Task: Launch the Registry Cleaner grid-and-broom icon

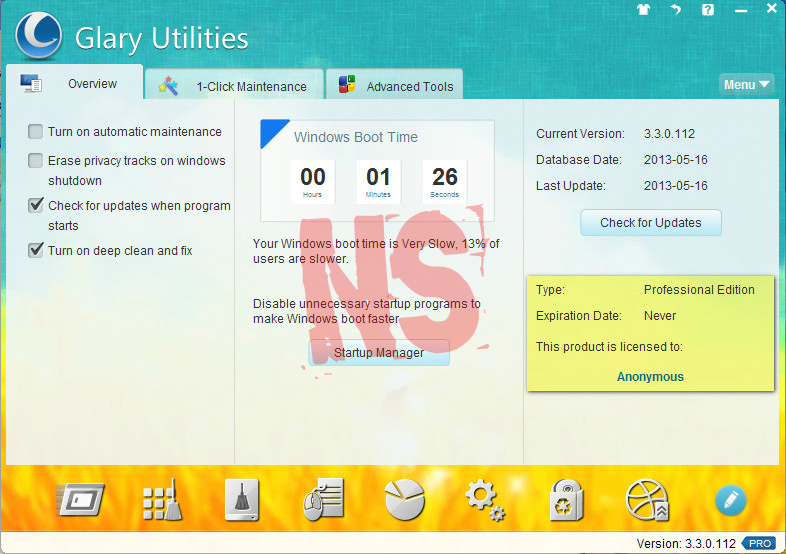Action: point(162,499)
